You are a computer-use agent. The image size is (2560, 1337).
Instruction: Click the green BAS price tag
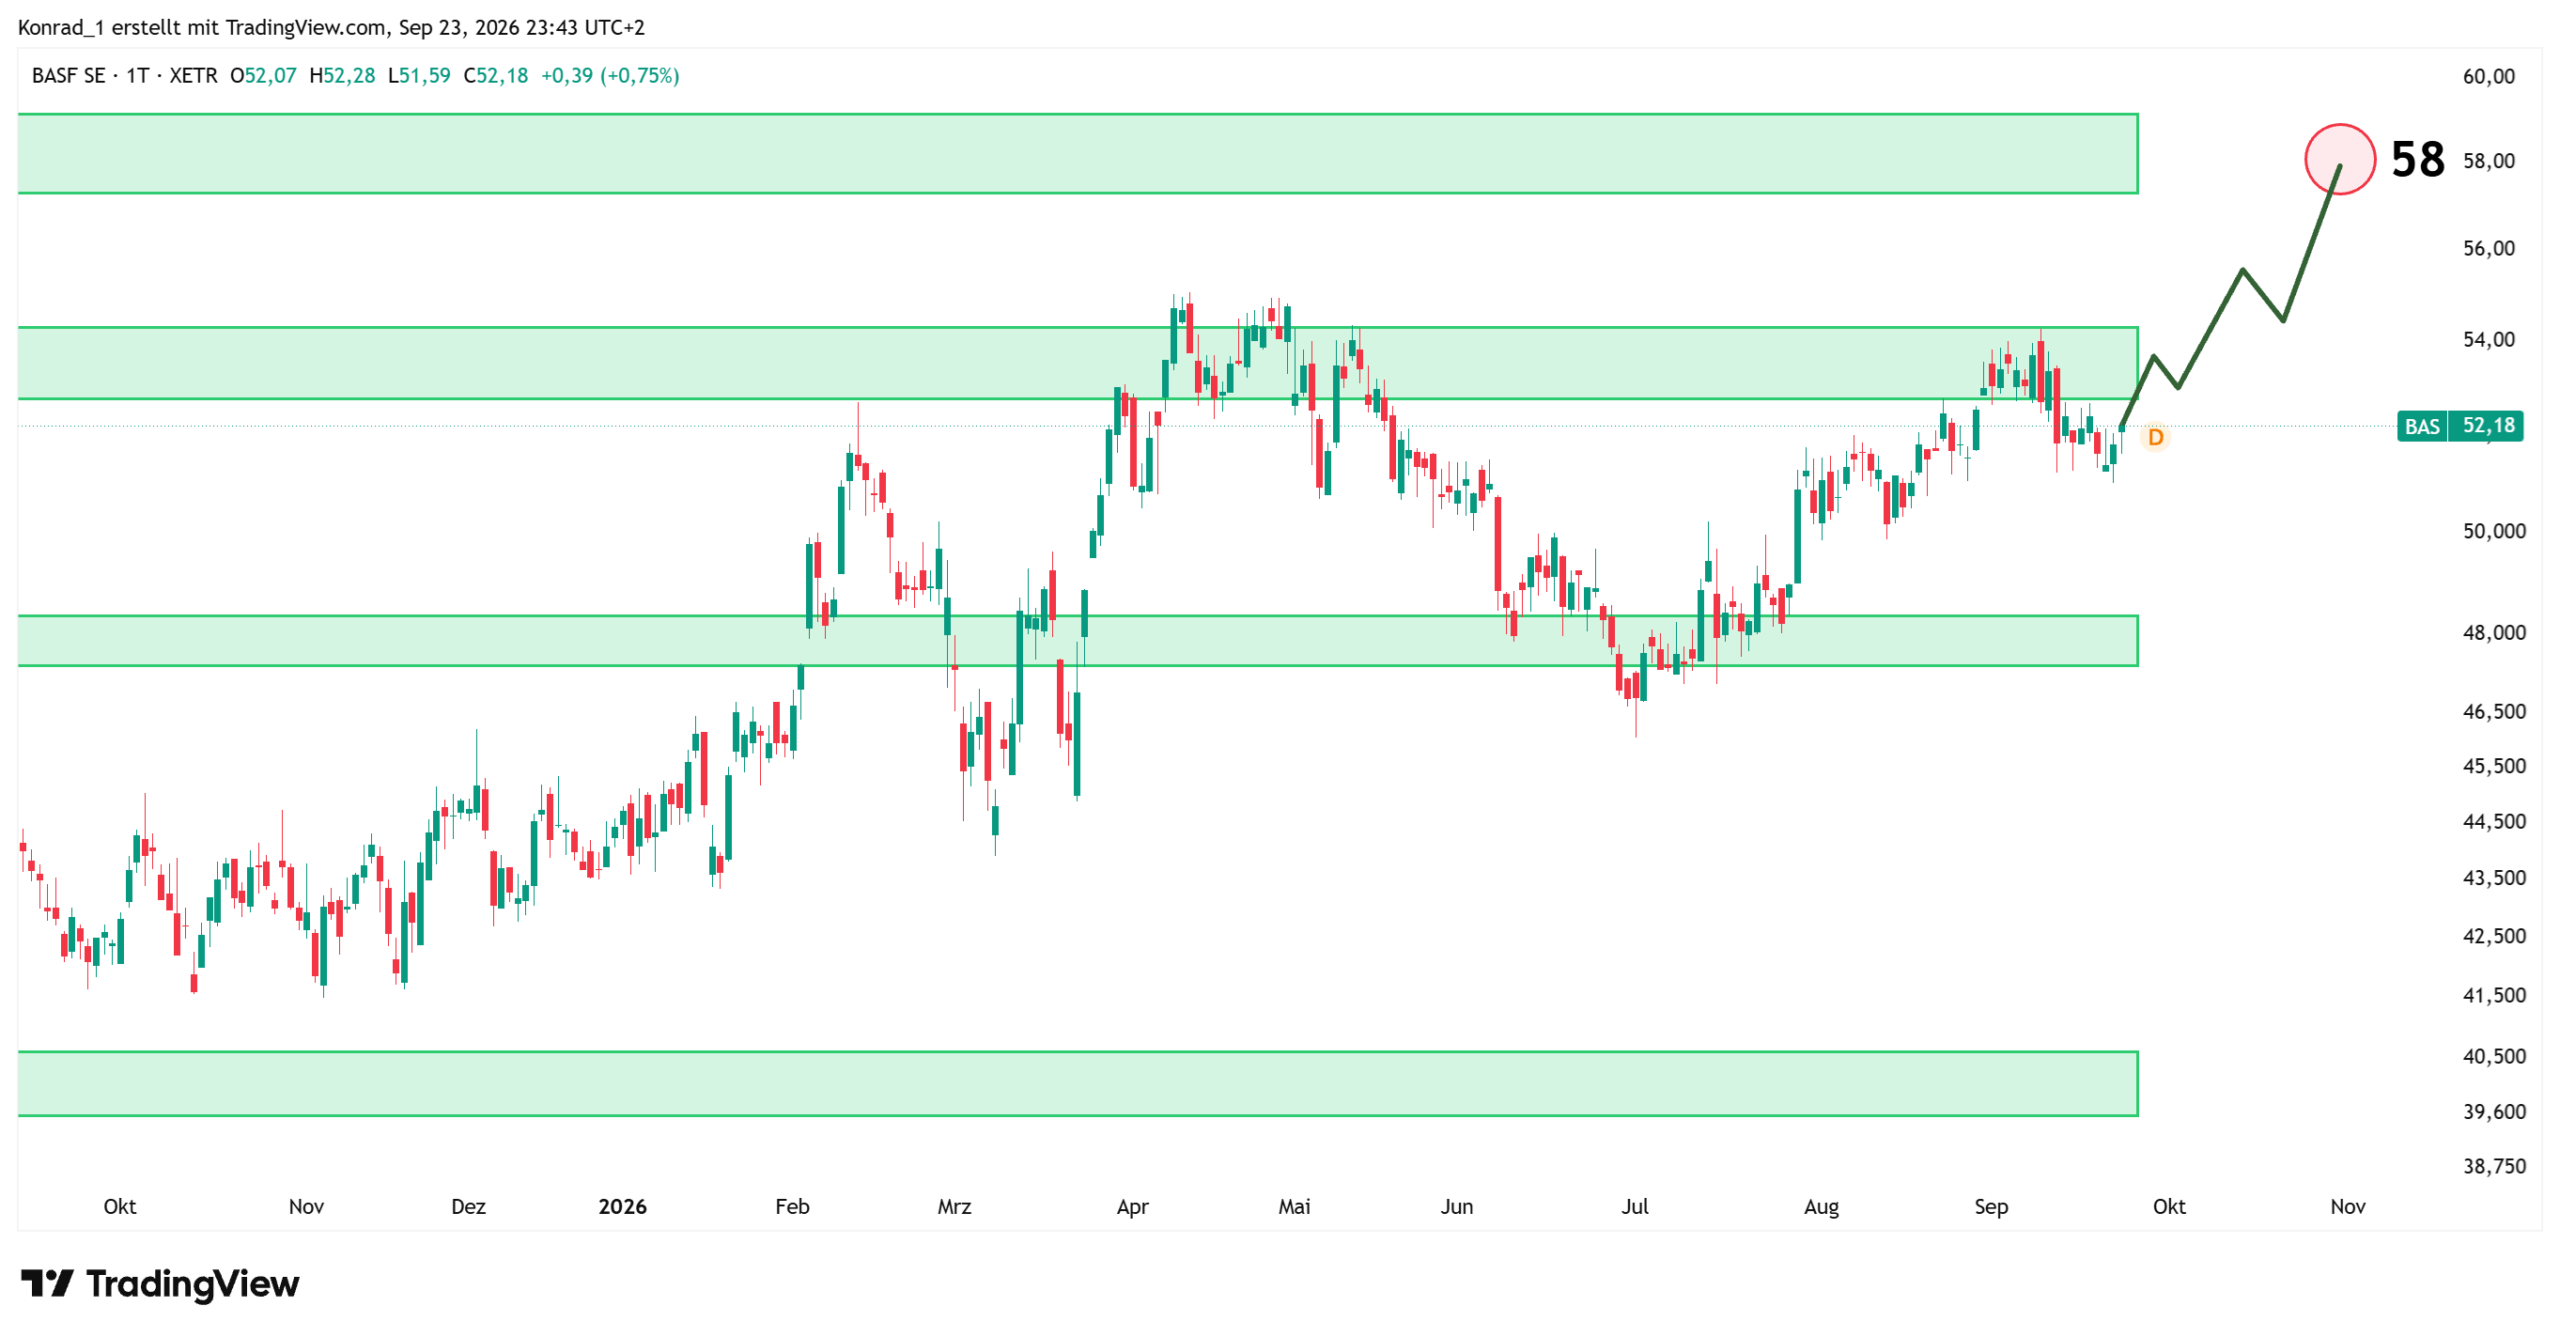[2459, 426]
